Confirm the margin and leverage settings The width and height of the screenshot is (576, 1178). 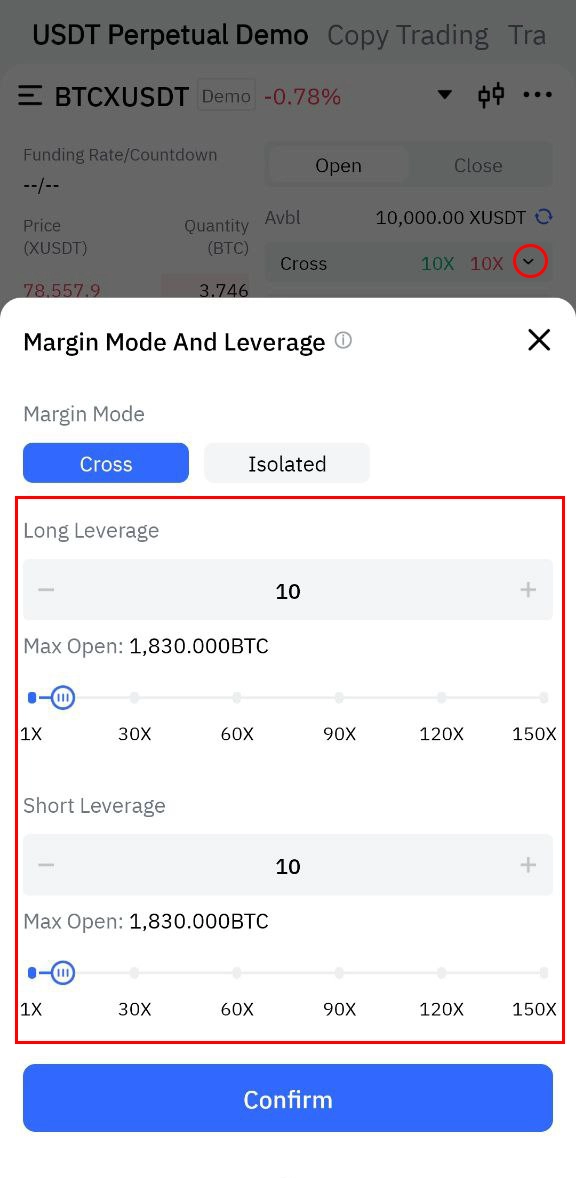coord(288,1098)
